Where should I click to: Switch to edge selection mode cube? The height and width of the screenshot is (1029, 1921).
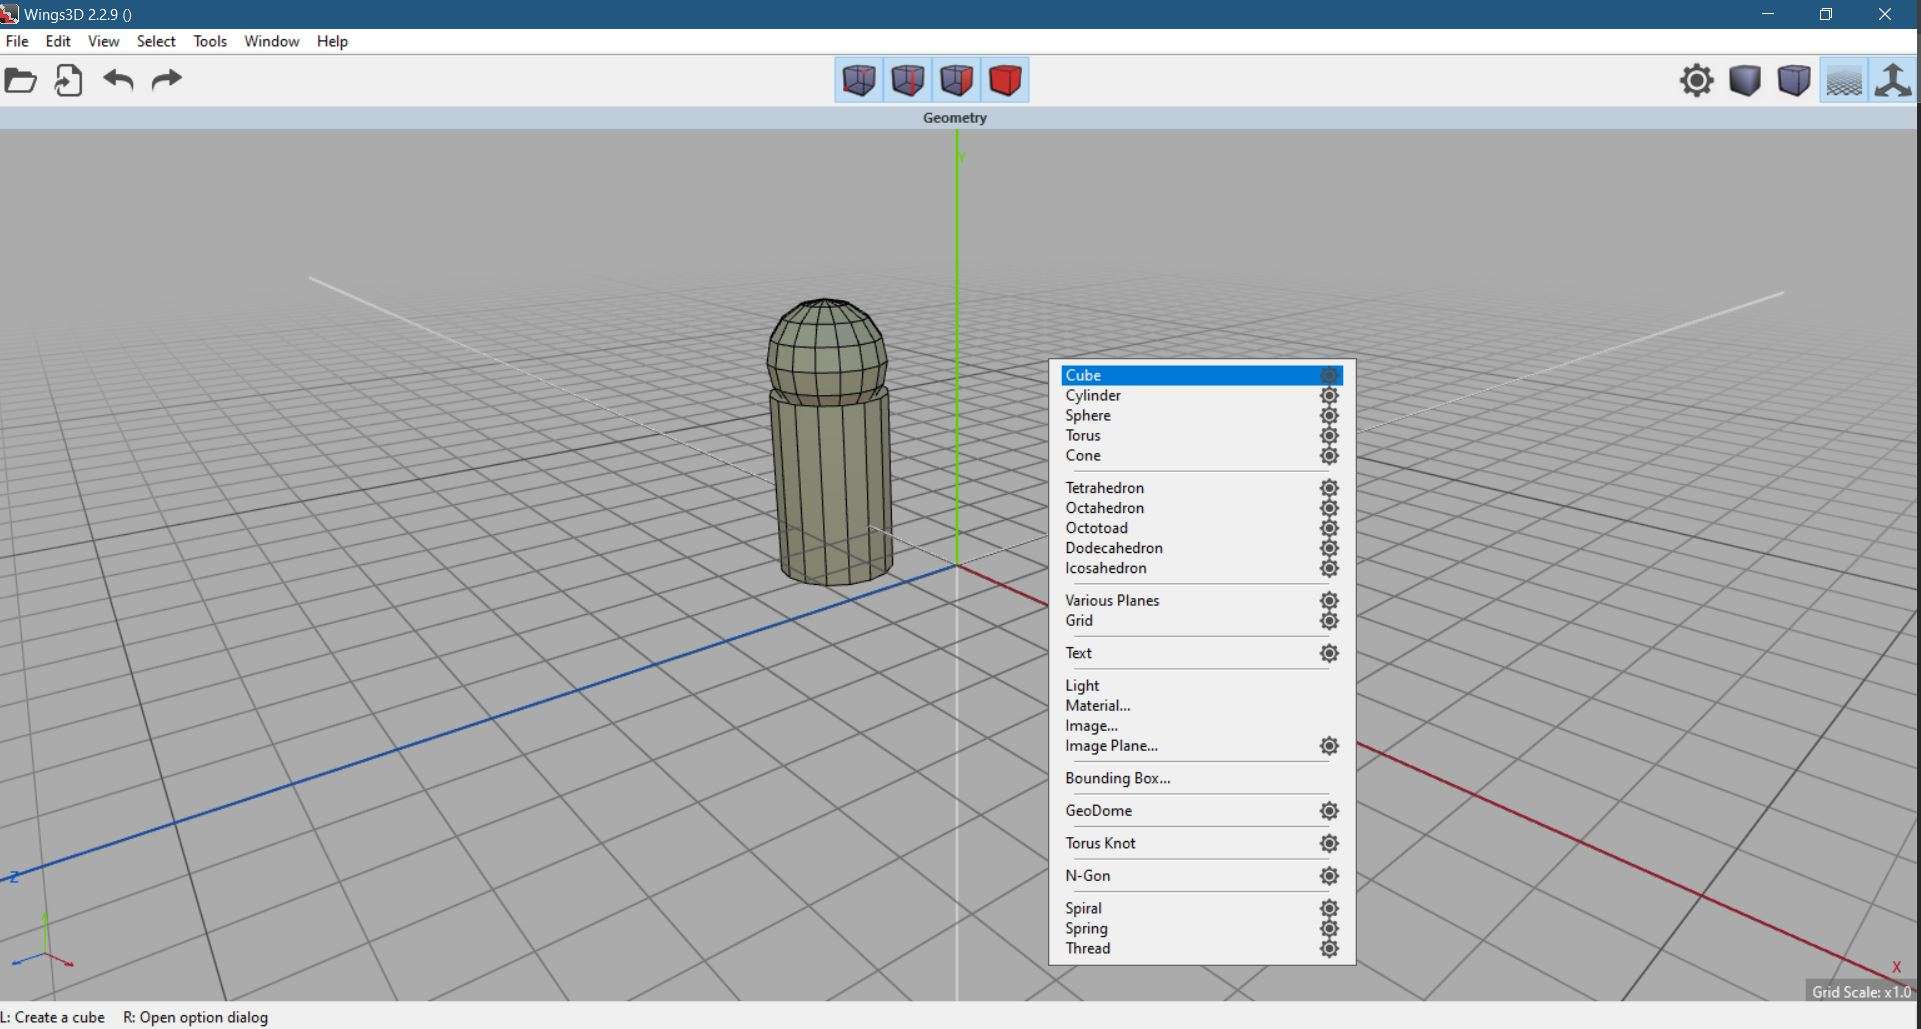coord(908,80)
